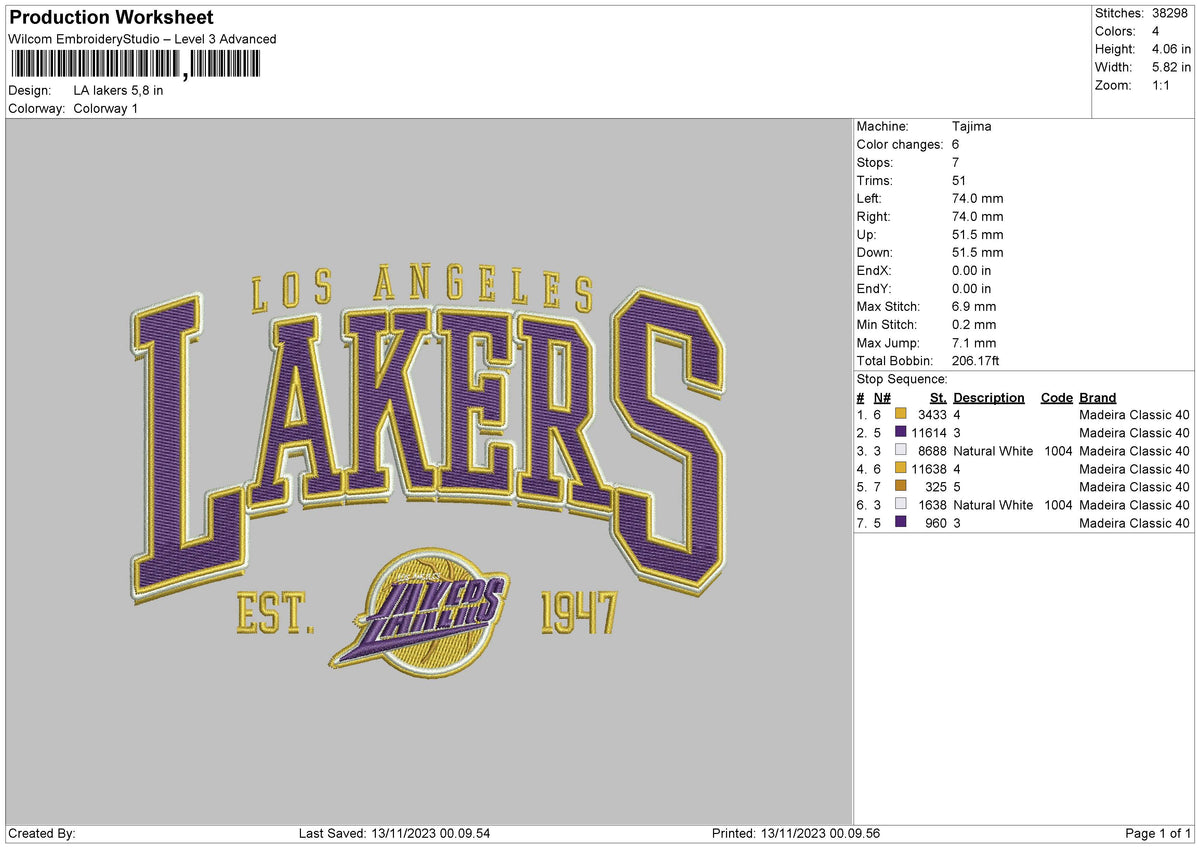Click the 'Last Saved' footer timestamp
The width and height of the screenshot is (1200, 848).
[x=395, y=834]
